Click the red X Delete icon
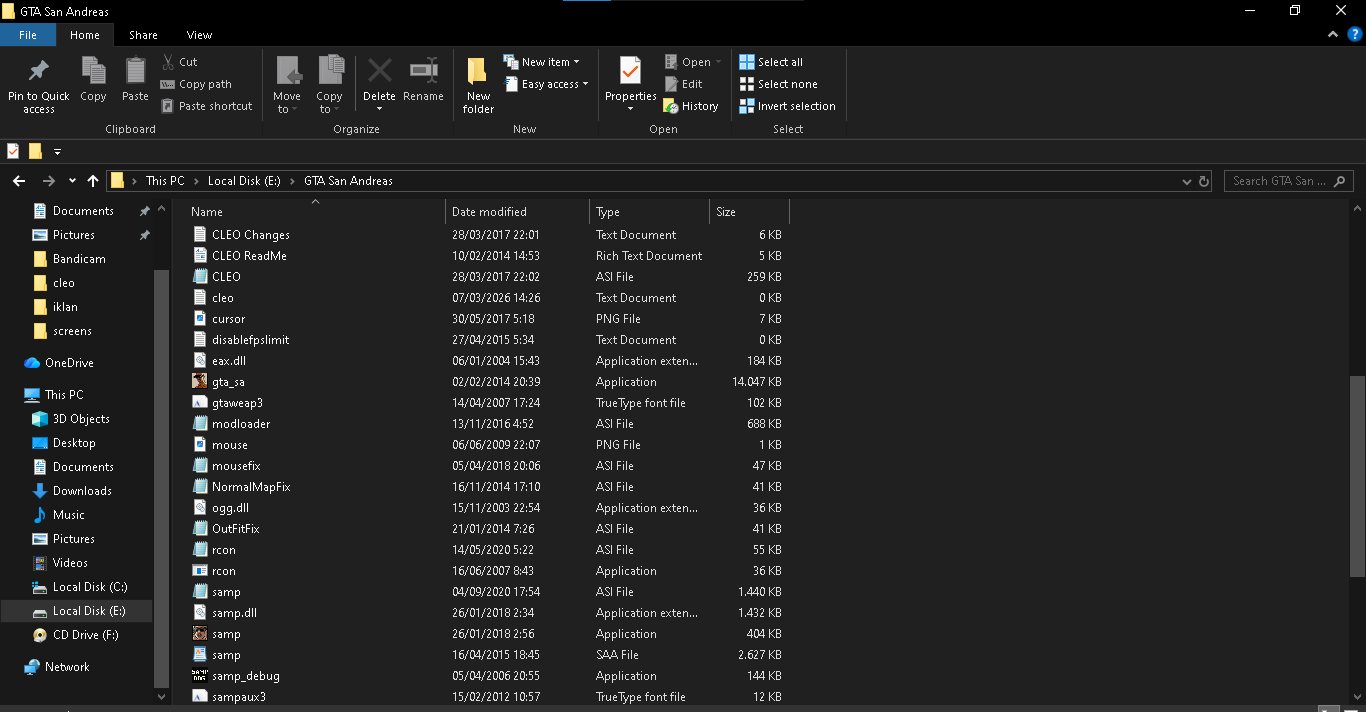The image size is (1366, 712). click(379, 71)
